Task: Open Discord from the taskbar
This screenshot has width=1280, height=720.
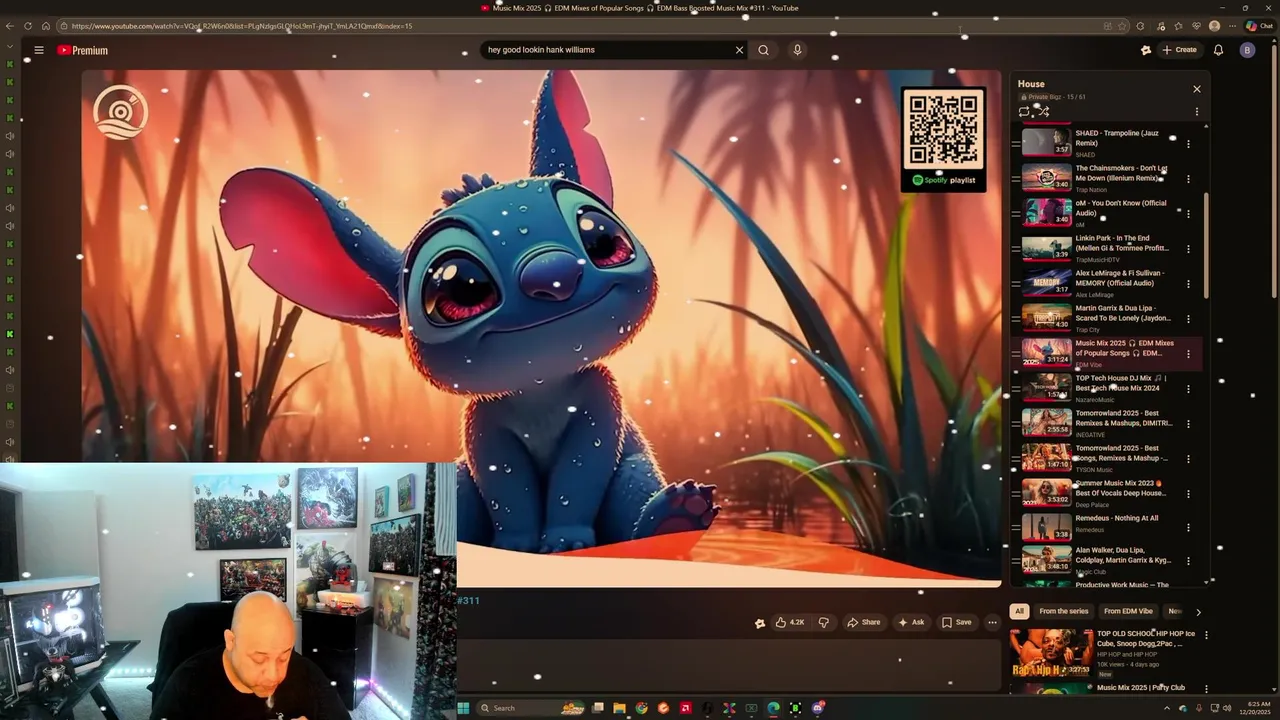Action: pos(818,708)
